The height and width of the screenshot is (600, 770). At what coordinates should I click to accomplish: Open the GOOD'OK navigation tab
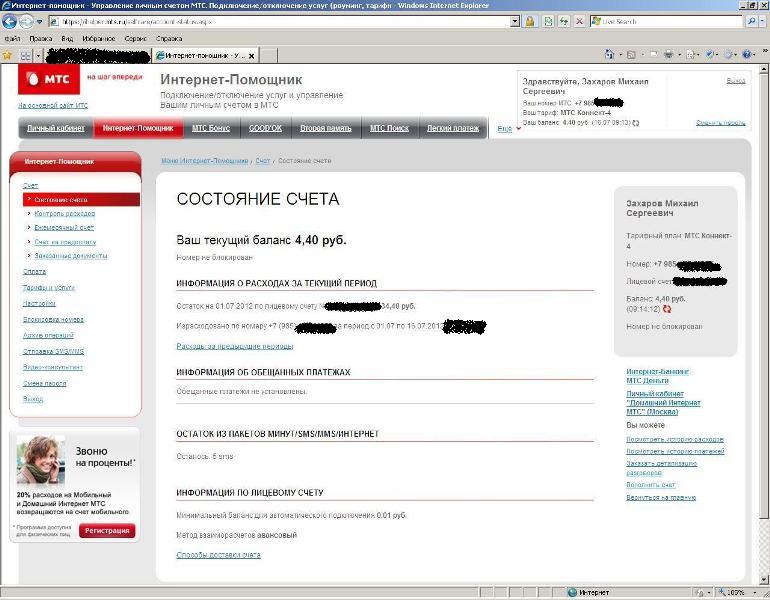[265, 128]
